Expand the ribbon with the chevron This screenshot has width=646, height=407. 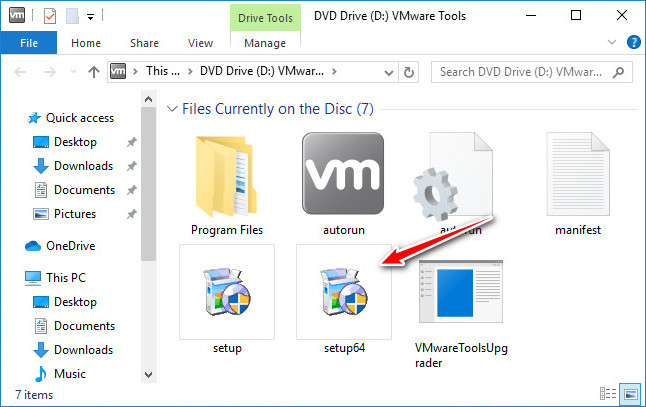[612, 42]
